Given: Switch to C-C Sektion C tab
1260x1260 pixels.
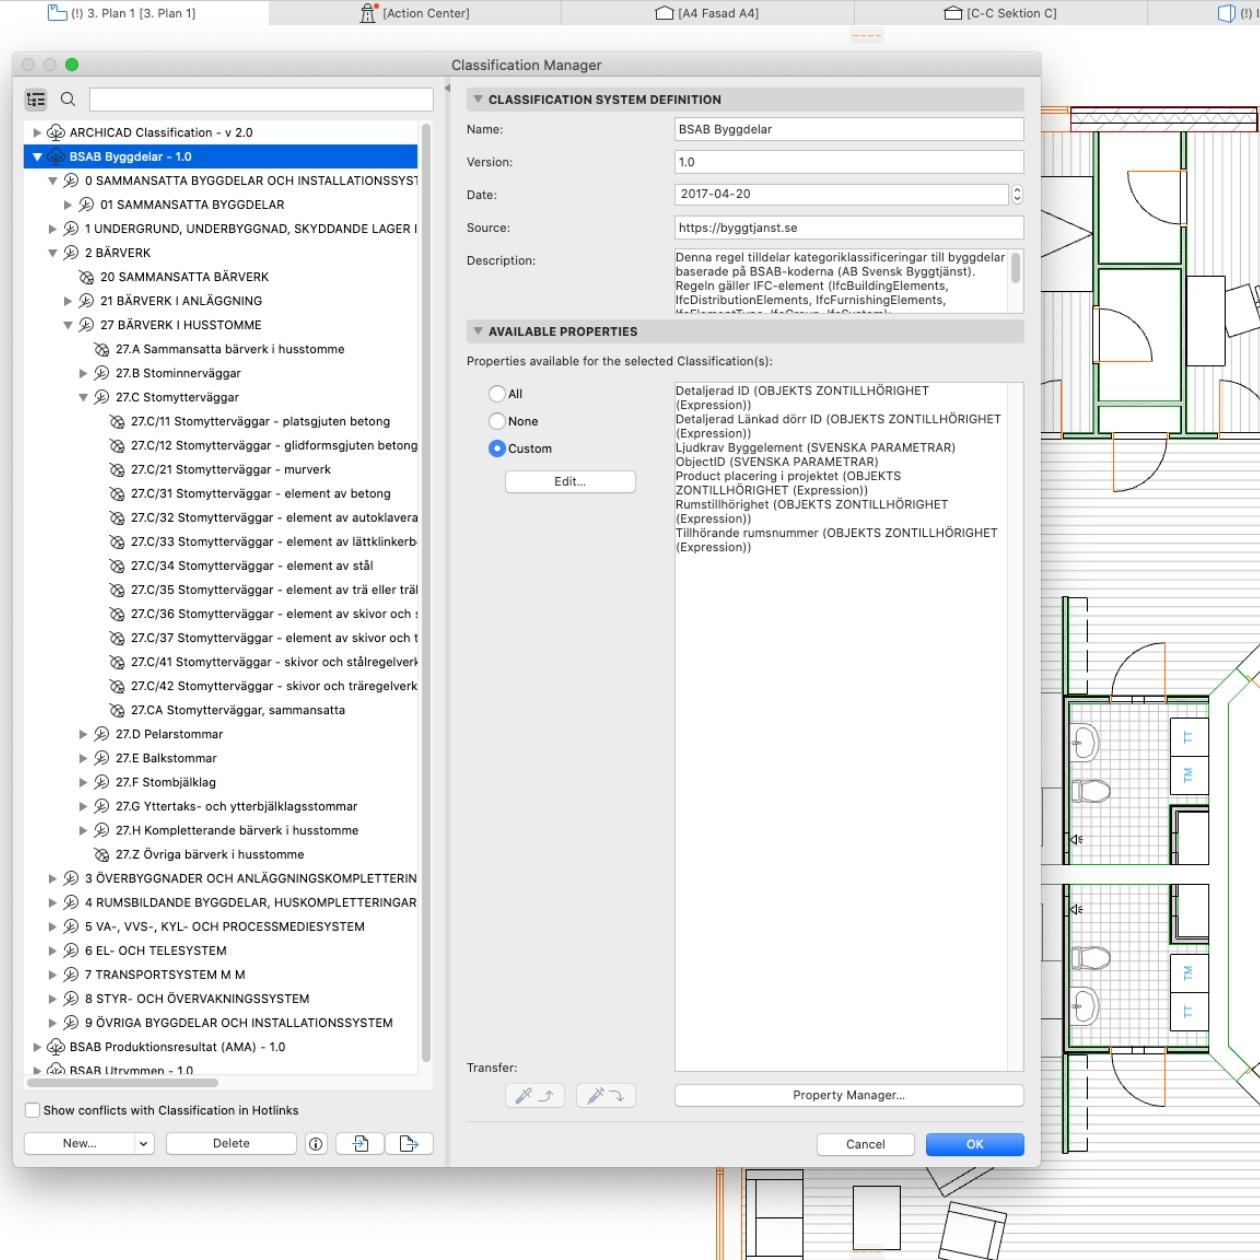Looking at the screenshot, I should click(x=1000, y=13).
